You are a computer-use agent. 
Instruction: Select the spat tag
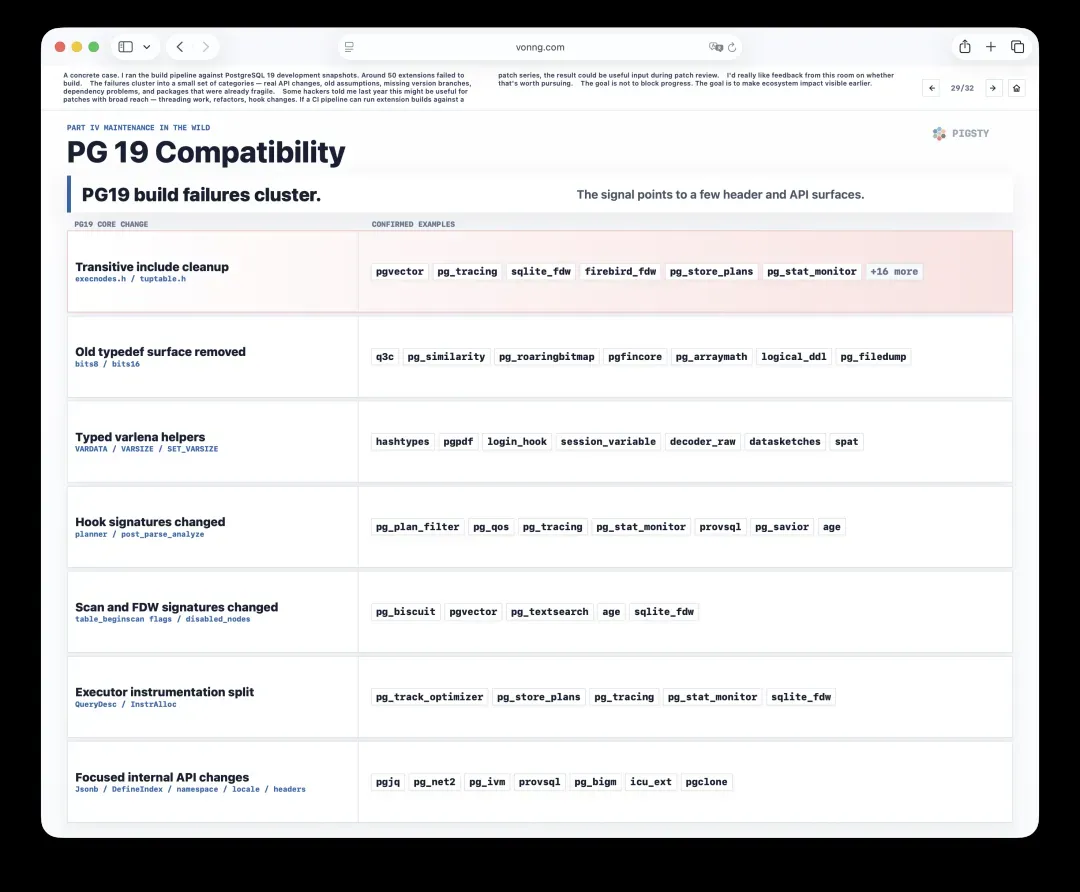[x=847, y=442]
